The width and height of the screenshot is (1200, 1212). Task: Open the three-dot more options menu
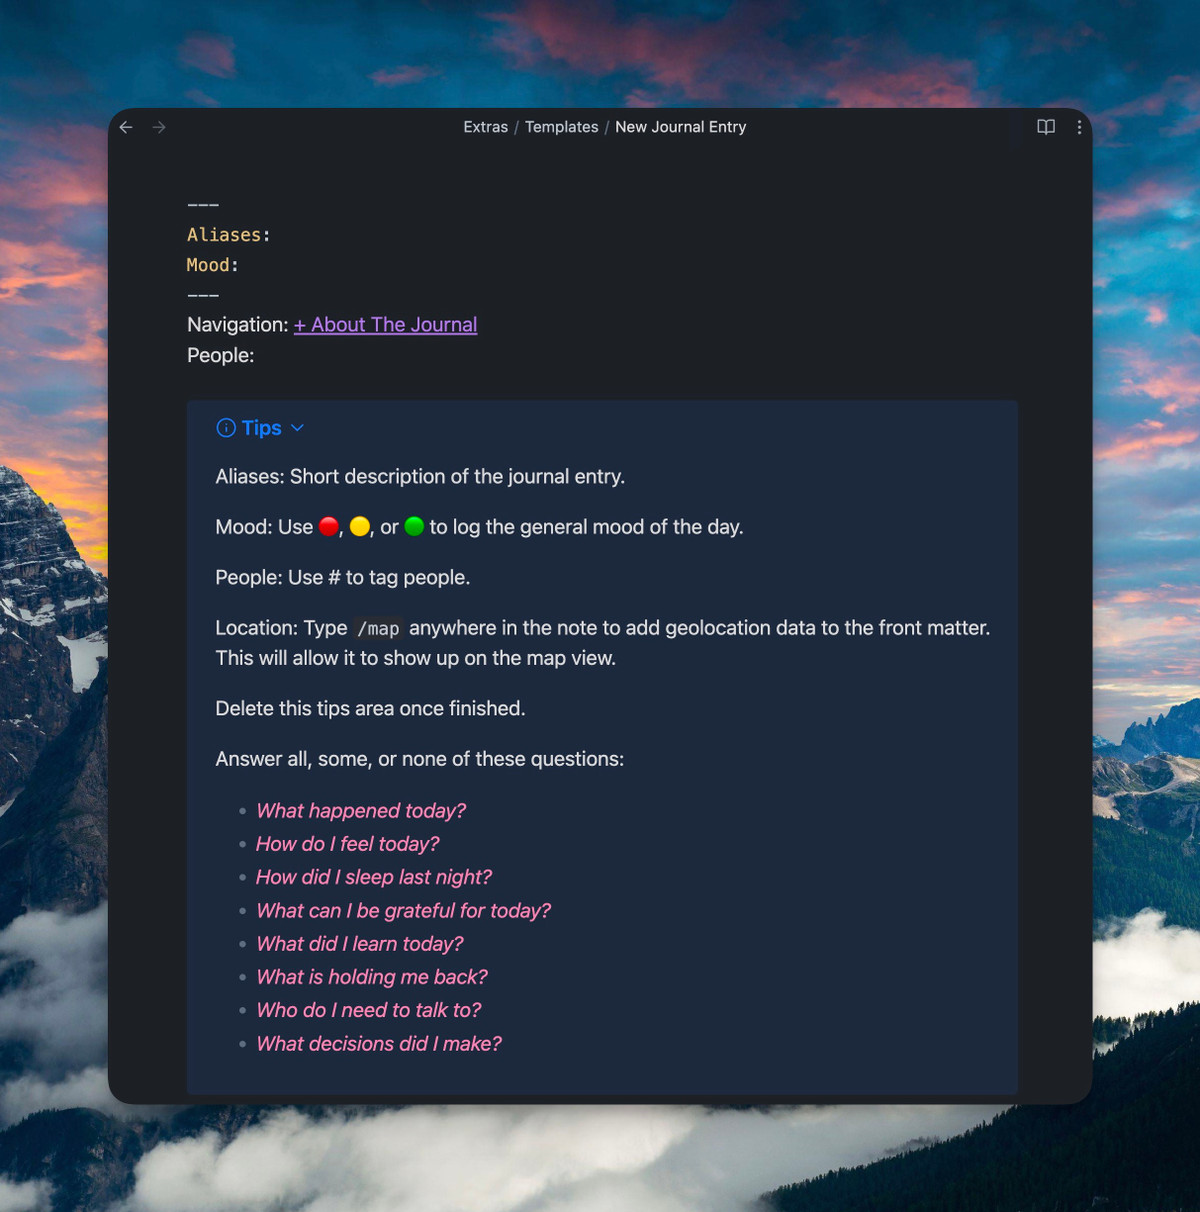click(1079, 127)
